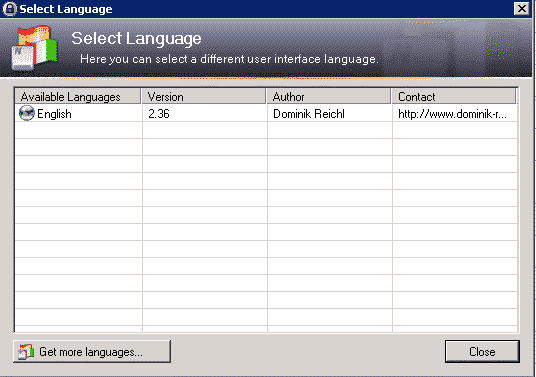The width and height of the screenshot is (536, 377).
Task: Select the English language entry
Action: [x=266, y=113]
